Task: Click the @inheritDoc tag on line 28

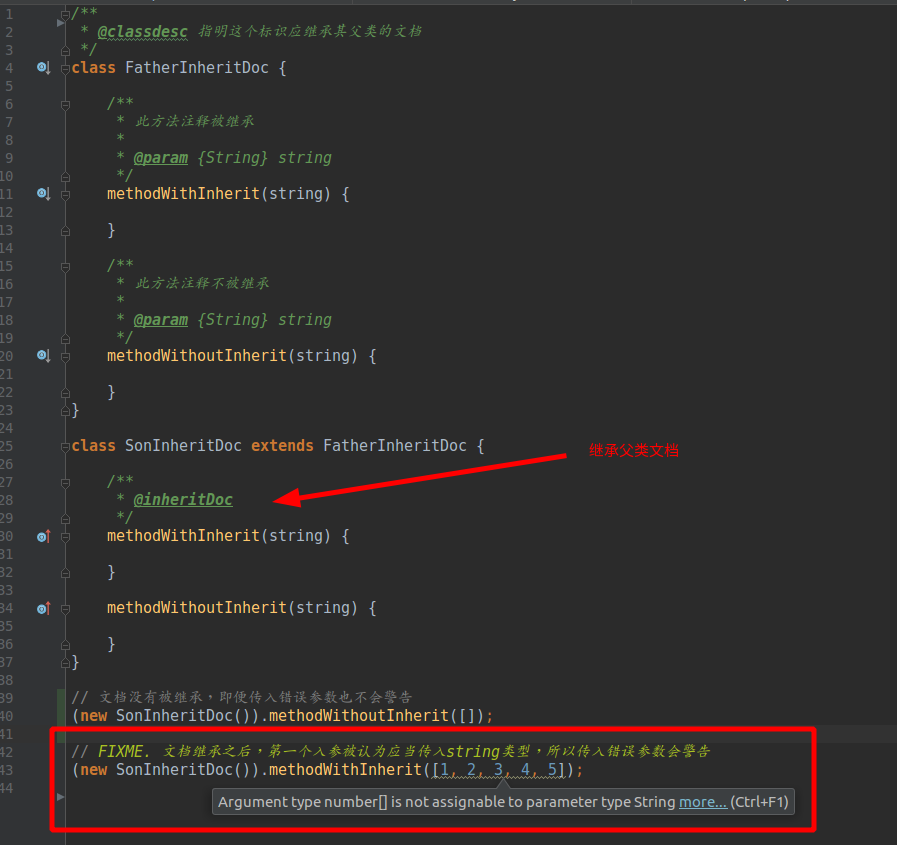Action: pos(183,499)
